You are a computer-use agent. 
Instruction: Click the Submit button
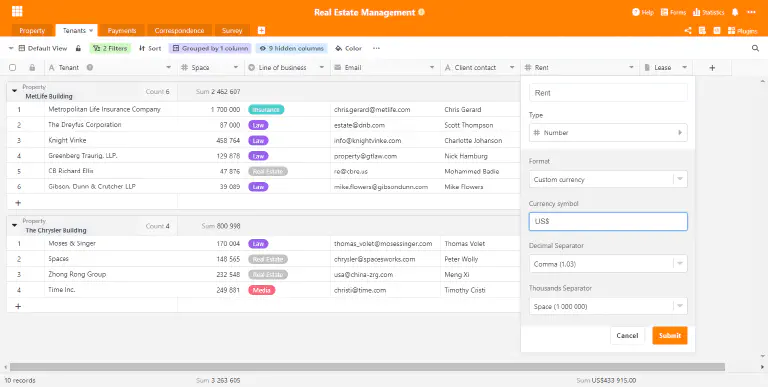coord(670,336)
